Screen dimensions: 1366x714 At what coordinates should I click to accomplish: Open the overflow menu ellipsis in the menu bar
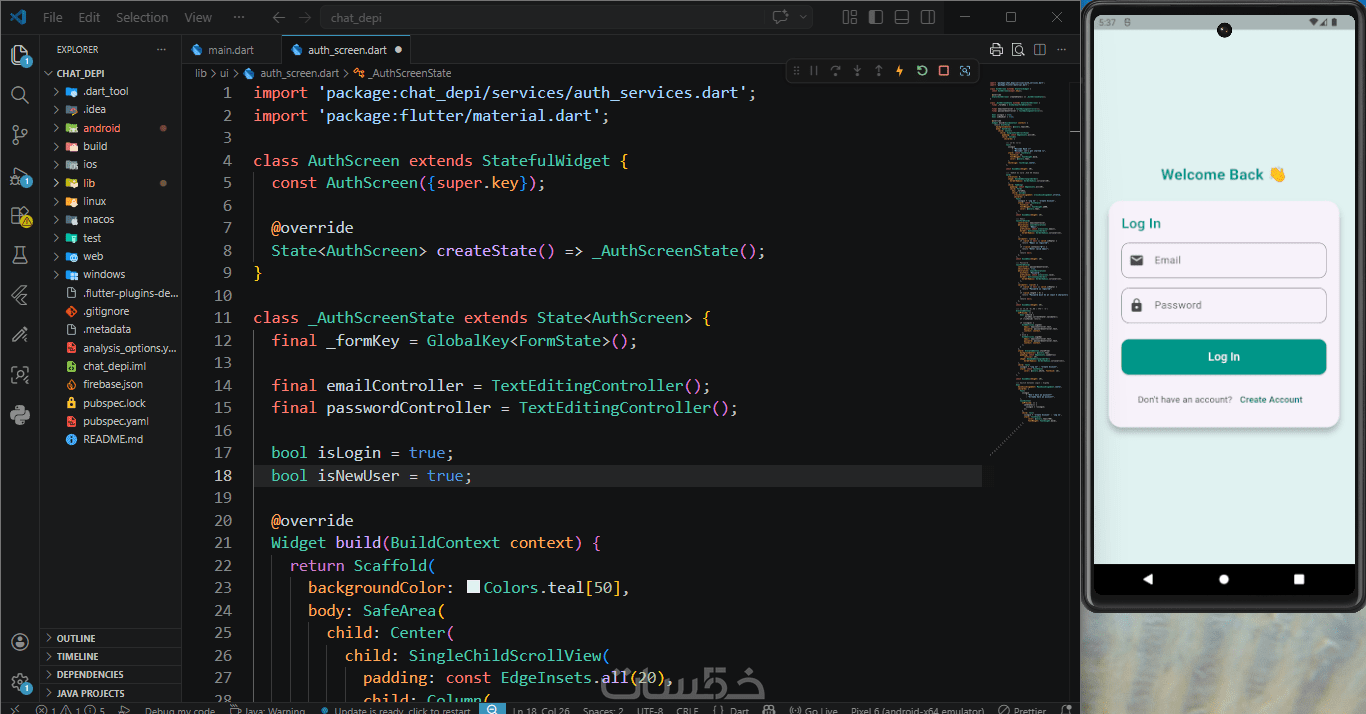(238, 17)
